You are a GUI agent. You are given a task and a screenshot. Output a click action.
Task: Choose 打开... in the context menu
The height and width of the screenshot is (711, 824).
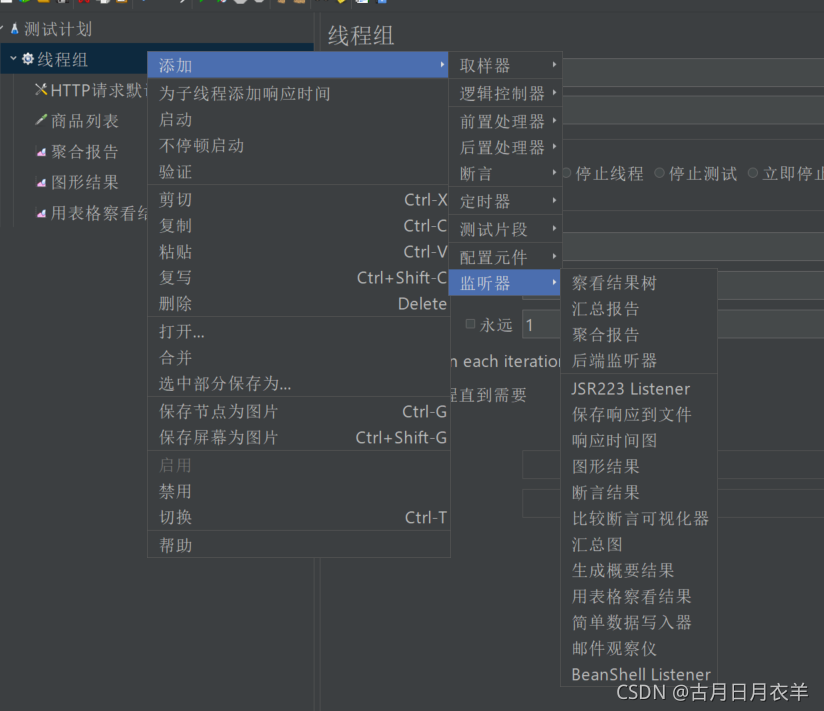(x=298, y=332)
